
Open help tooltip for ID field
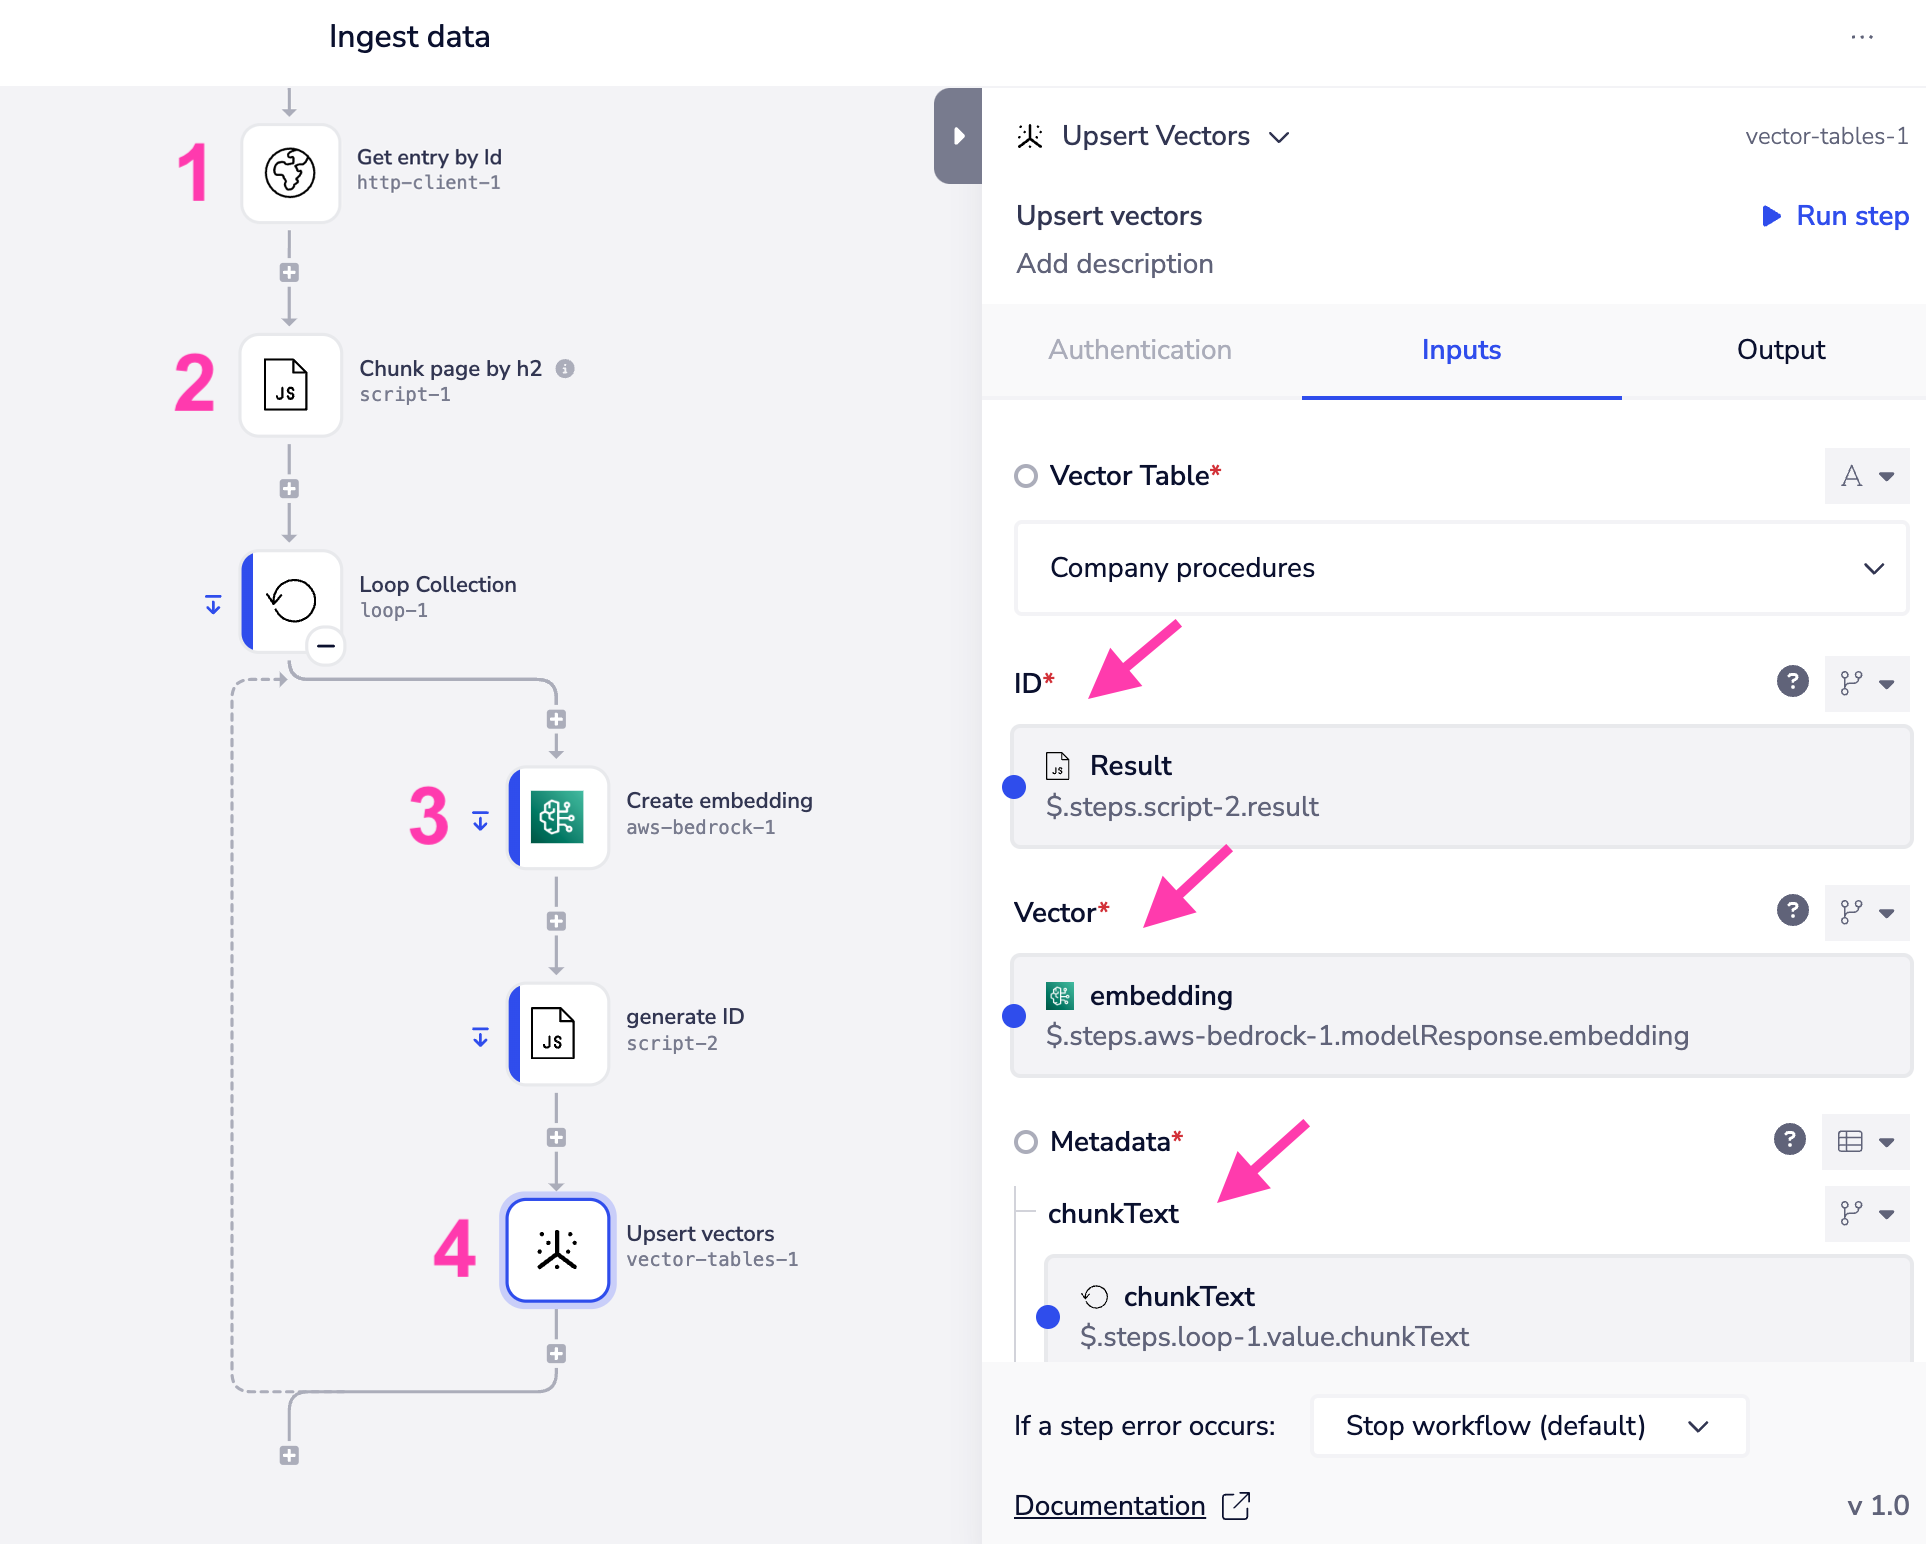click(x=1792, y=682)
